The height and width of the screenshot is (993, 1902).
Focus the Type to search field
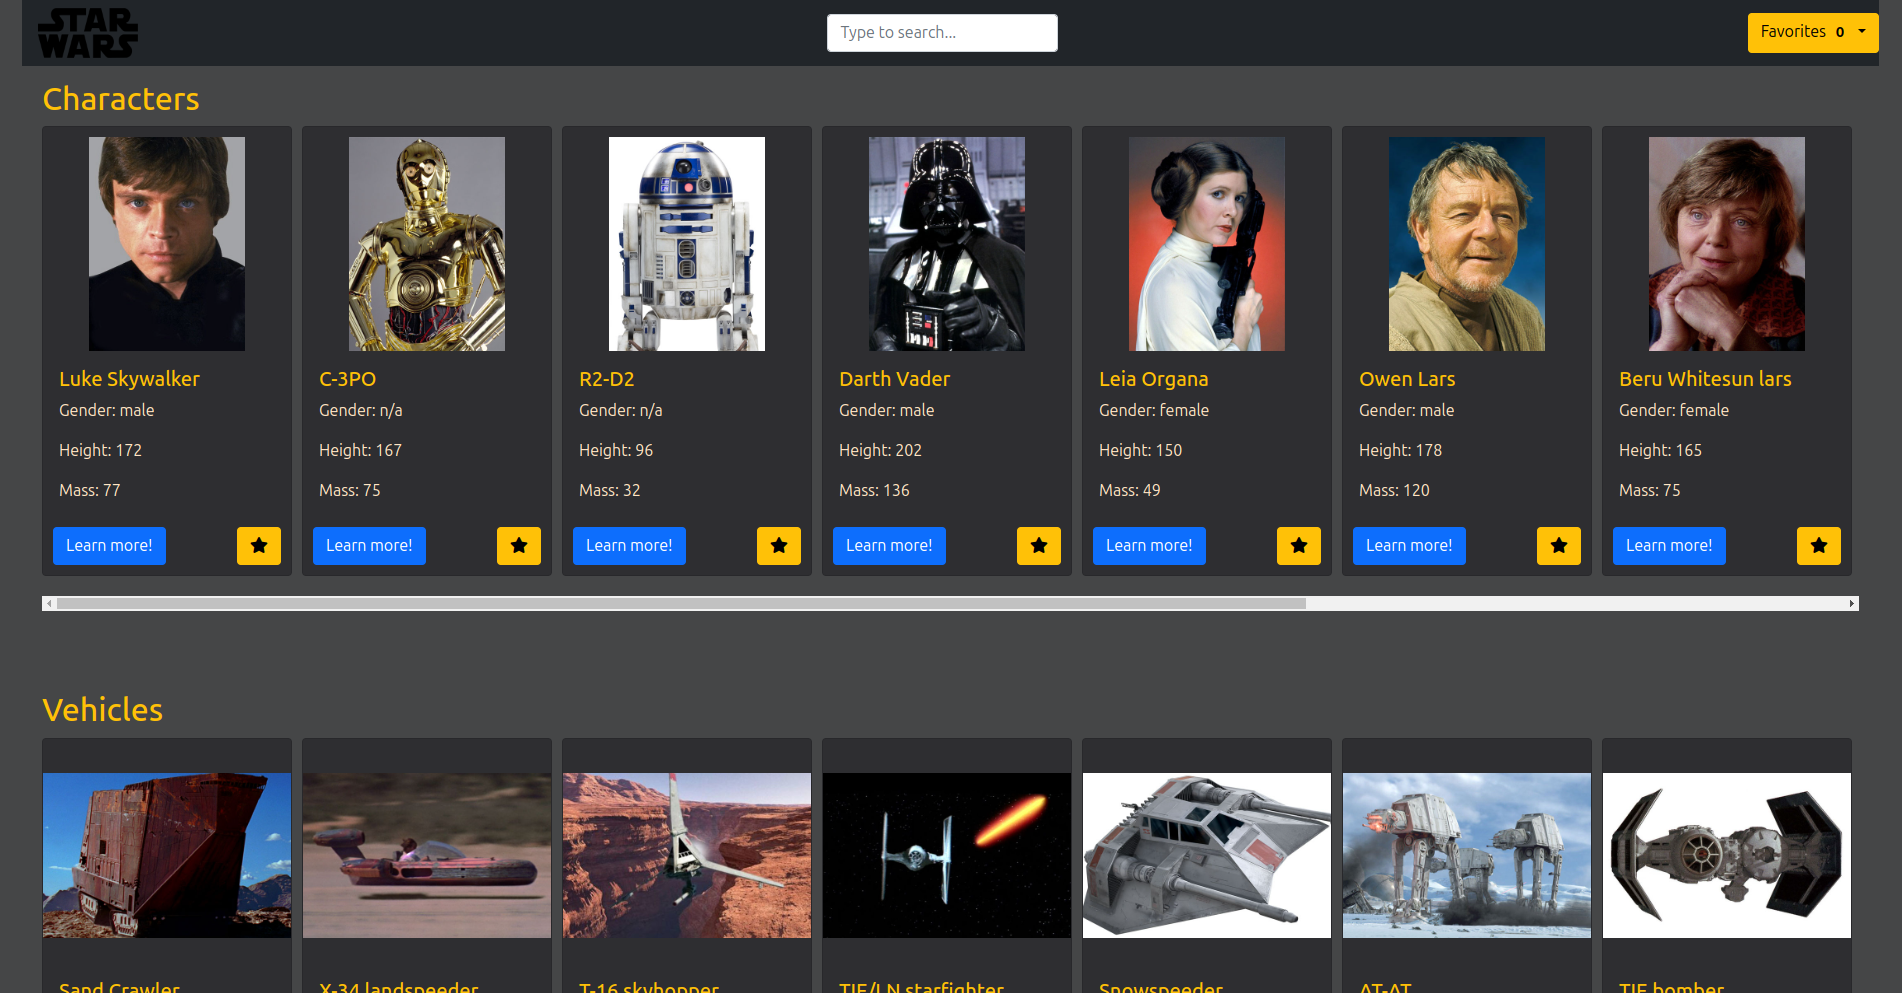coord(942,33)
